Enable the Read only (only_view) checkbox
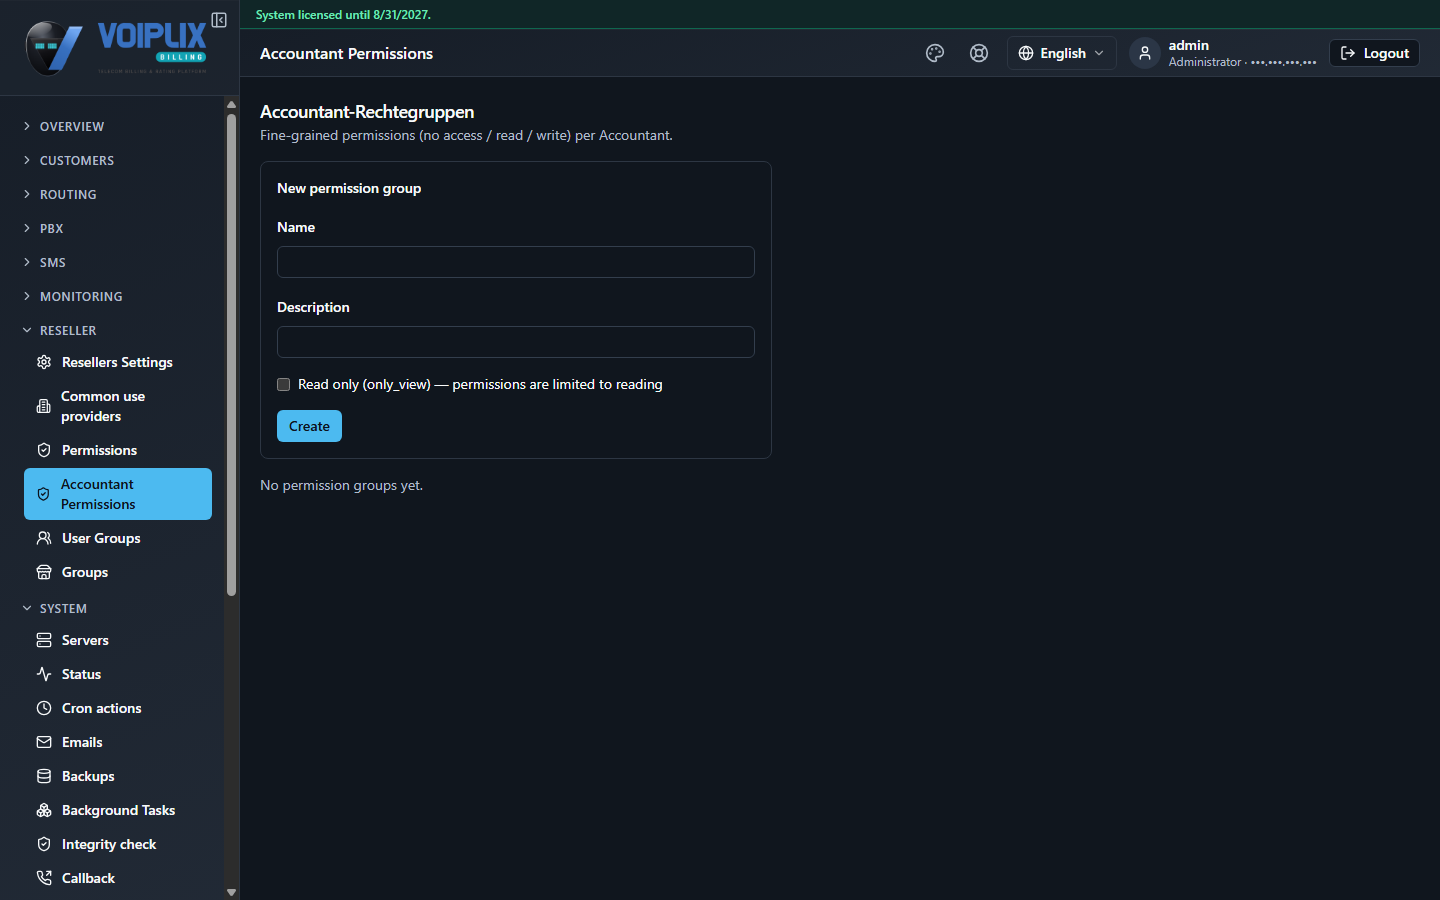Image resolution: width=1440 pixels, height=900 pixels. click(284, 384)
